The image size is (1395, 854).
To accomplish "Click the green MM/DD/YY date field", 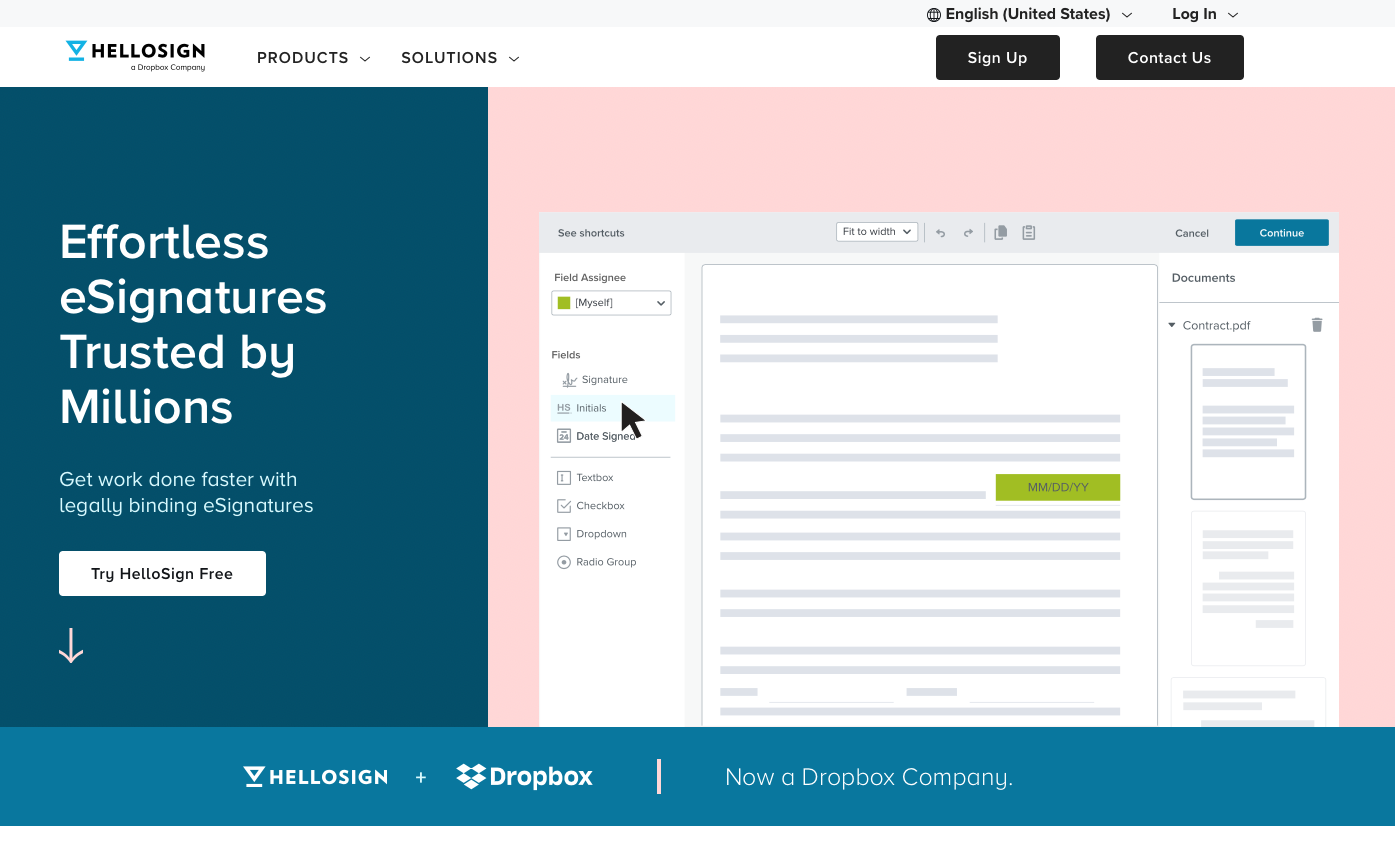I will pos(1058,487).
